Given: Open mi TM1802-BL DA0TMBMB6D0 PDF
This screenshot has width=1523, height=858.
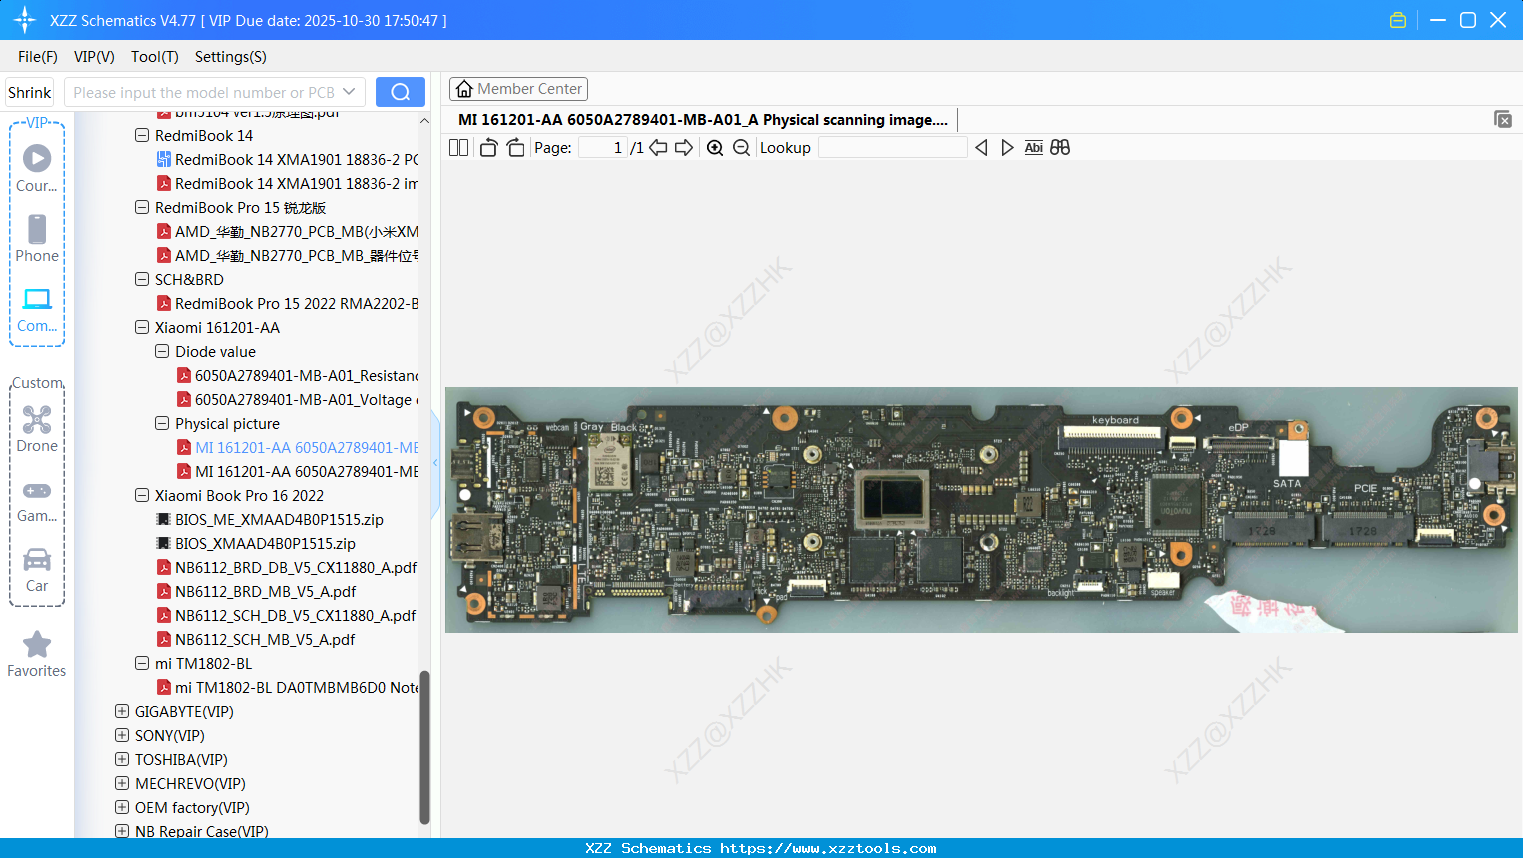Looking at the screenshot, I should click(x=287, y=687).
